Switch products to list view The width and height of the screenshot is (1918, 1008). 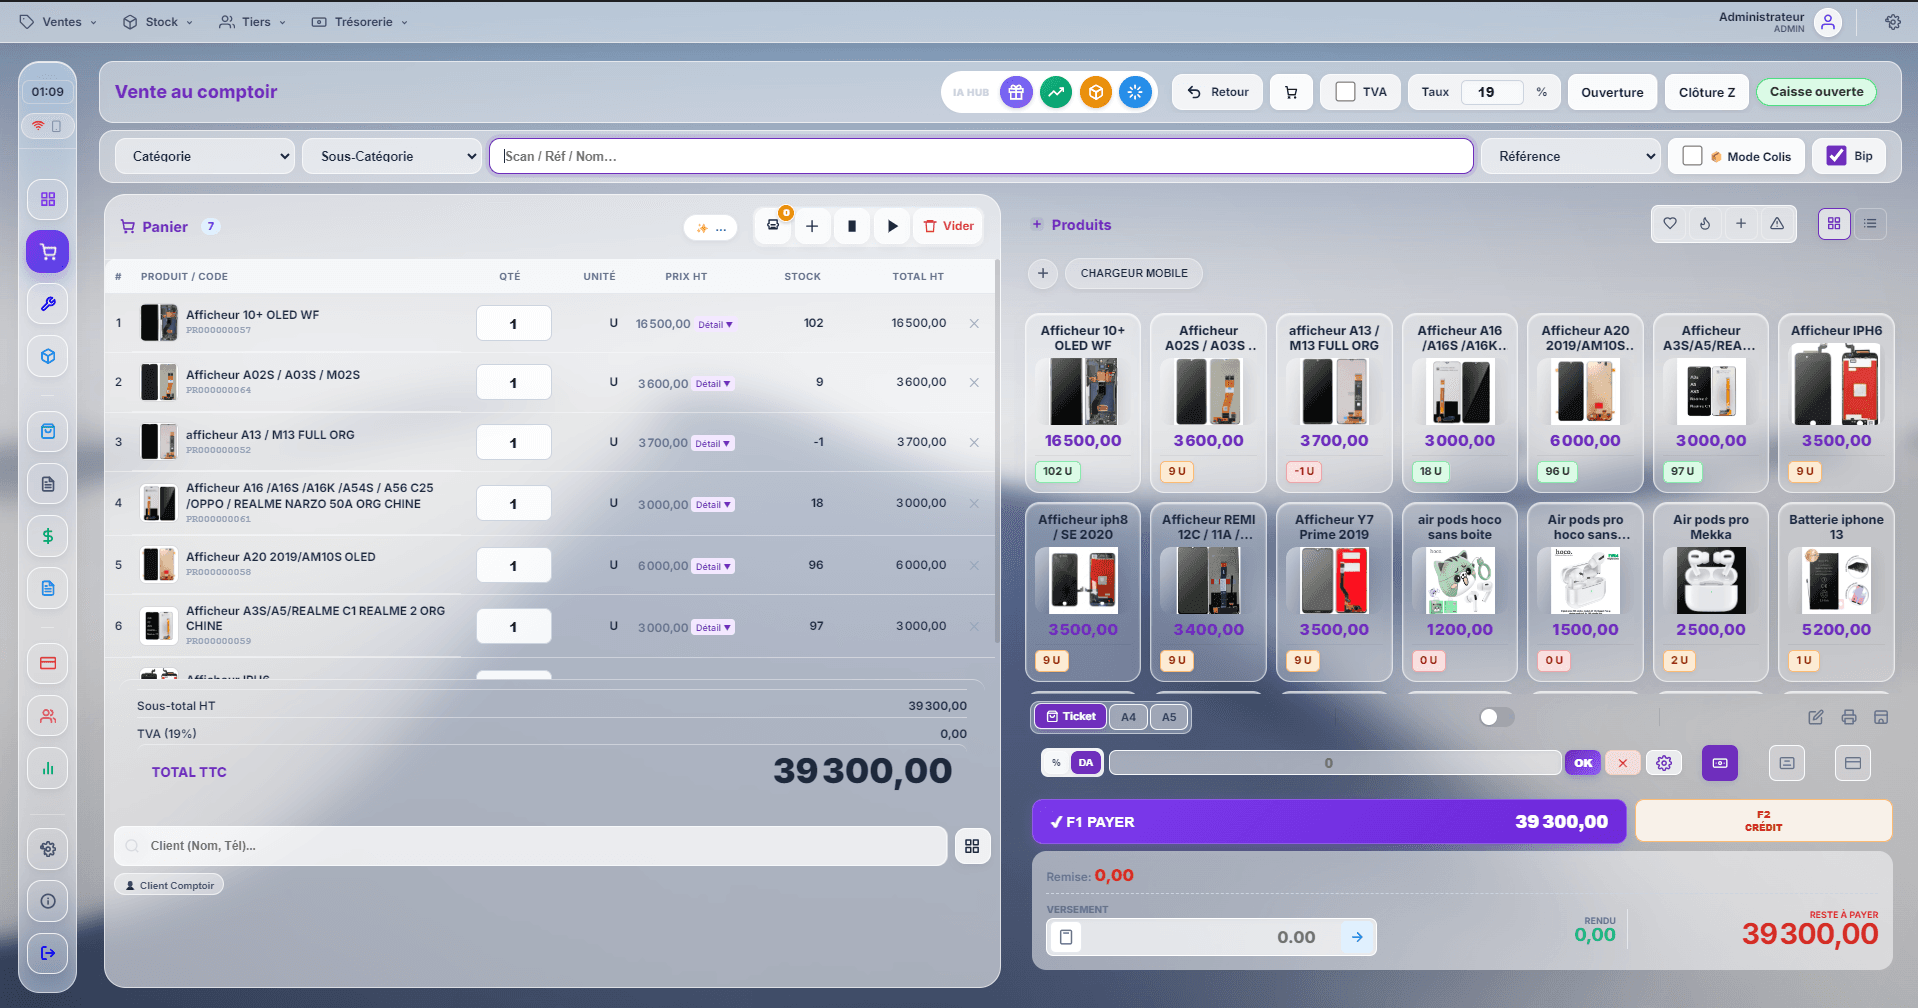tap(1870, 224)
